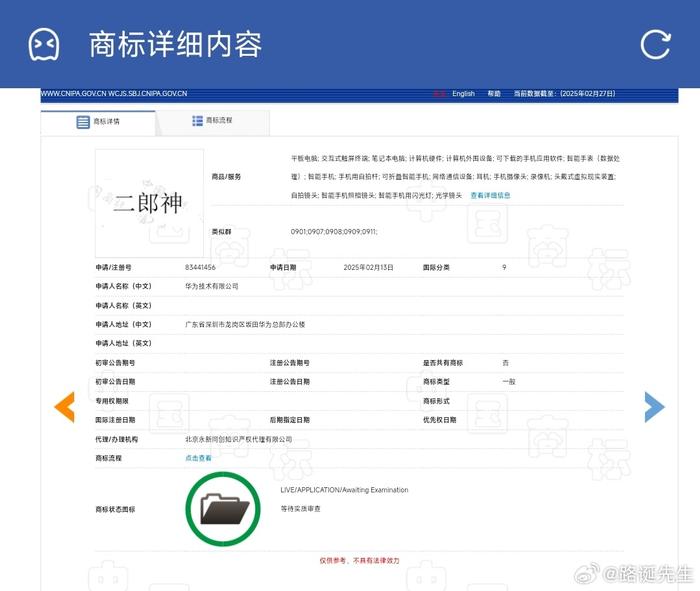Click the 二郎神 trademark image
Viewport: 700px width, 591px height.
coord(149,203)
